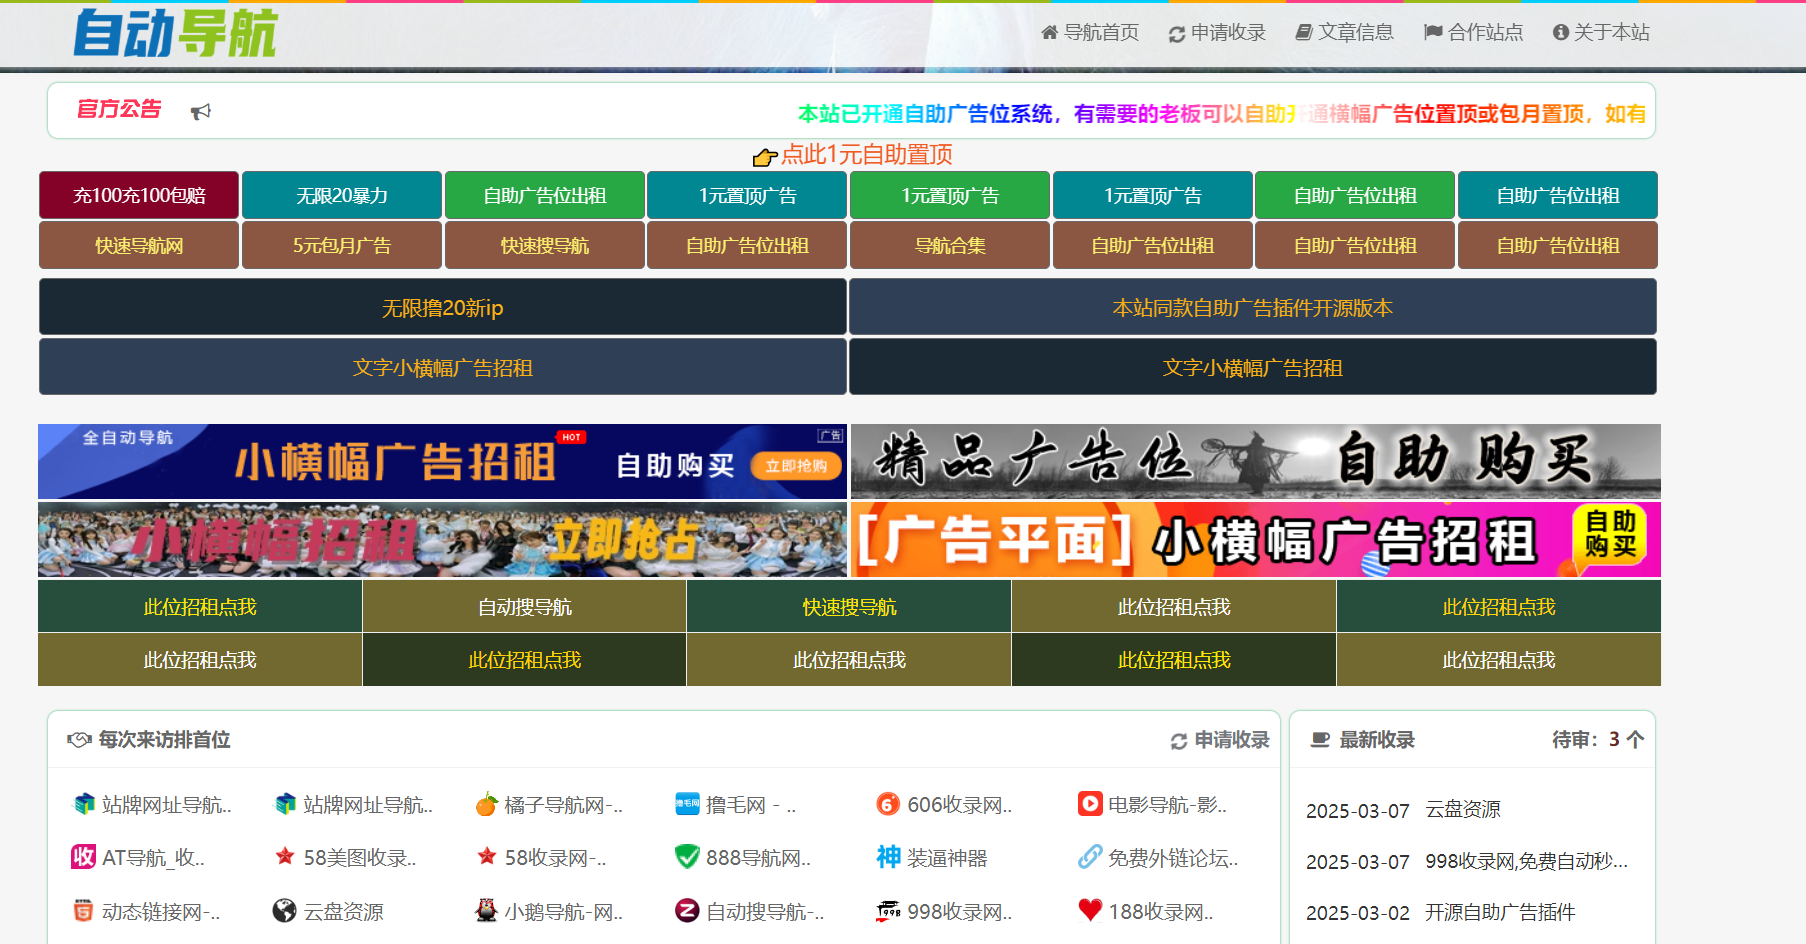Open the 导航首页 menu item
Image resolution: width=1806 pixels, height=944 pixels.
pos(1090,32)
